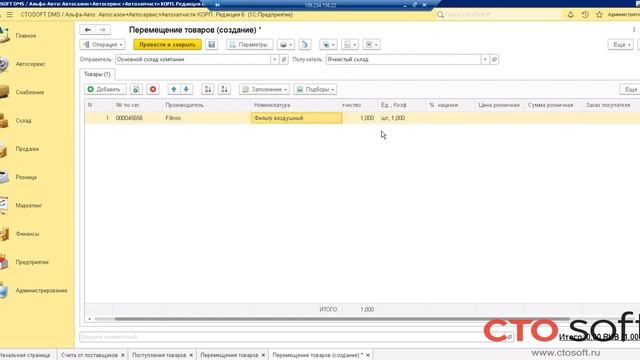Open the Заполнение dropdown
Screen dimensions: 640x360
tap(264, 89)
